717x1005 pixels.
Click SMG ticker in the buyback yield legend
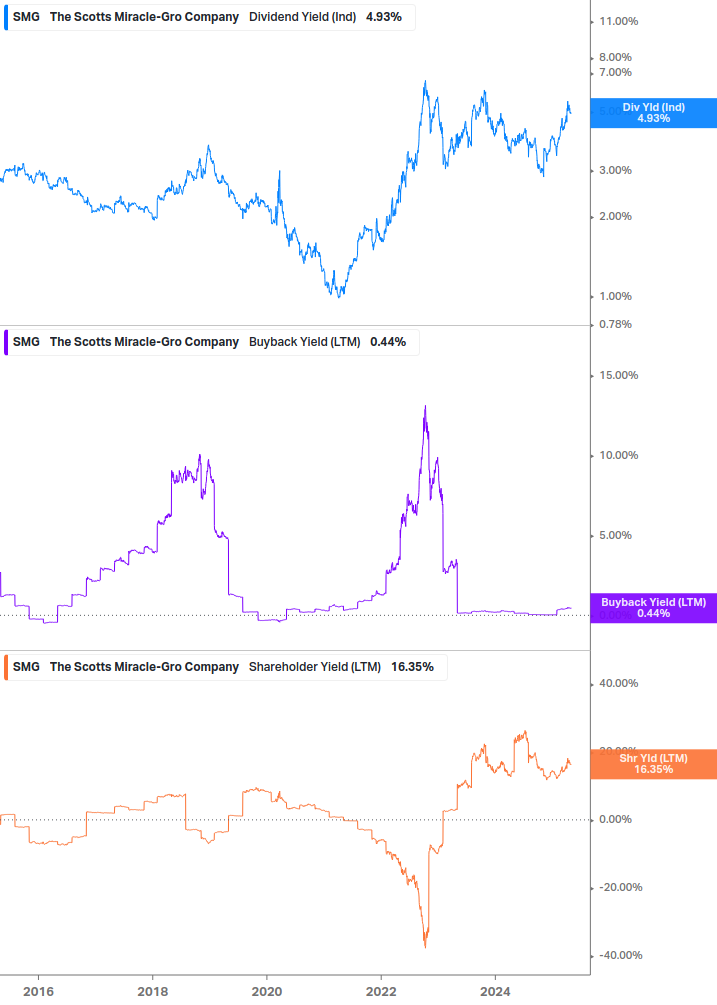[26, 342]
